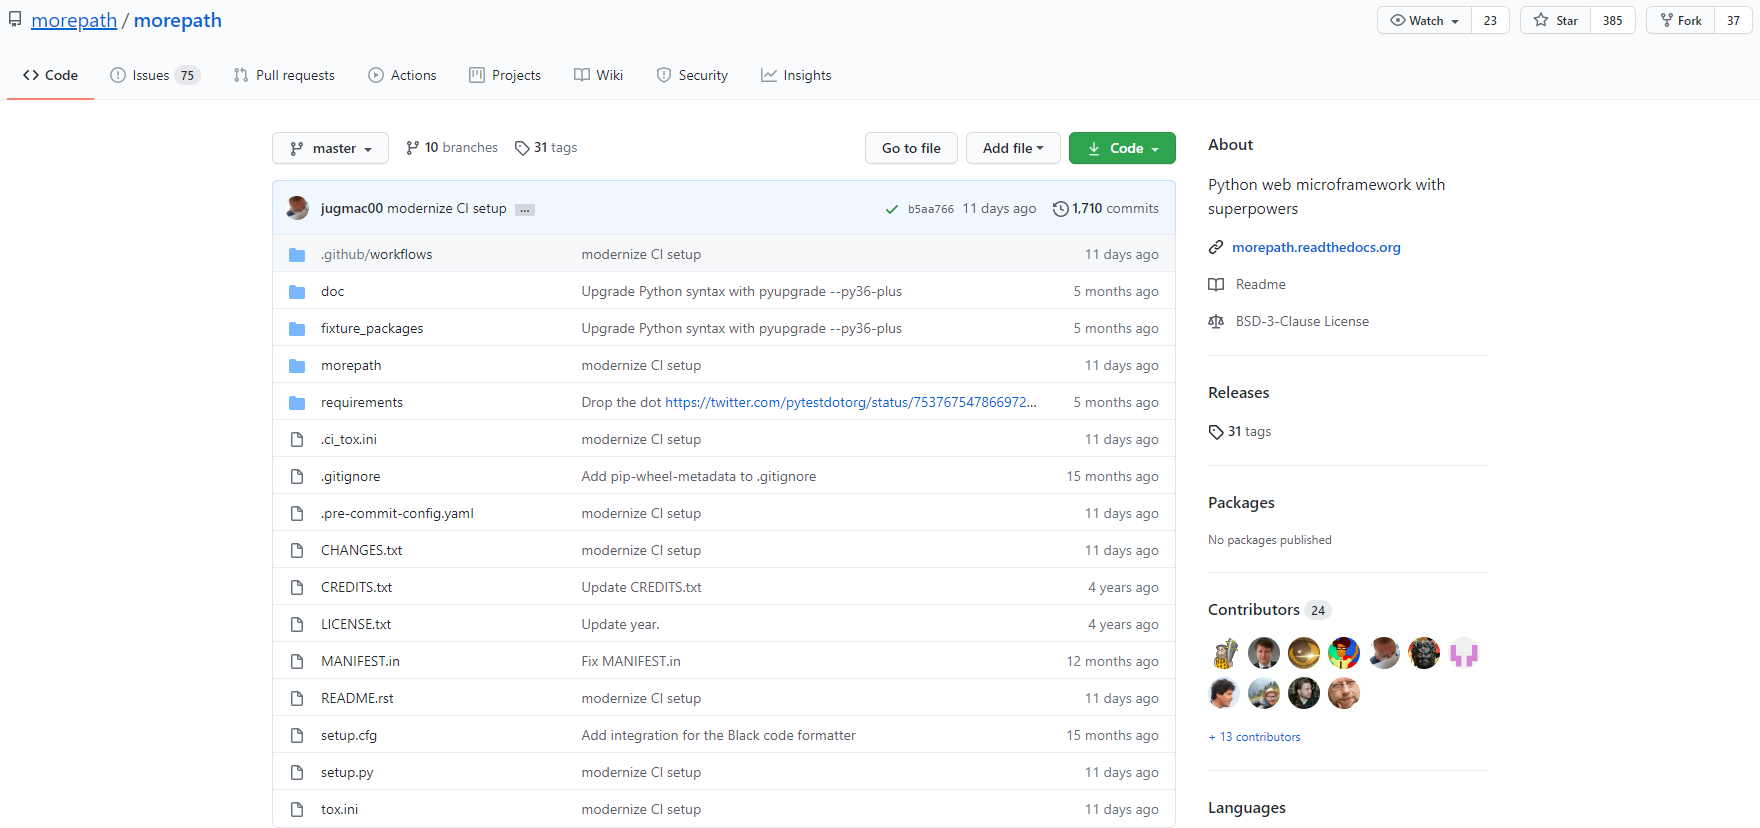Viewport: 1760px width, 828px height.
Task: Click the file icon beside tox.ini
Action: (297, 810)
